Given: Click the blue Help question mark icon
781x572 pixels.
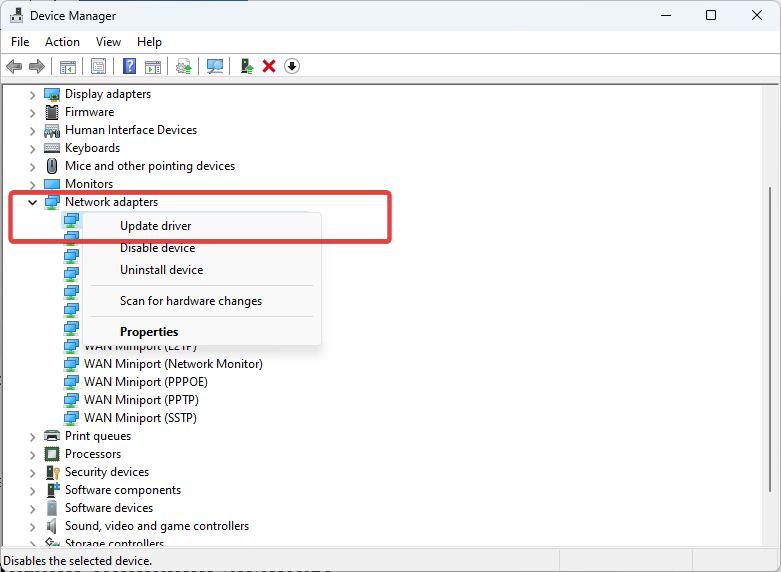Looking at the screenshot, I should point(130,66).
